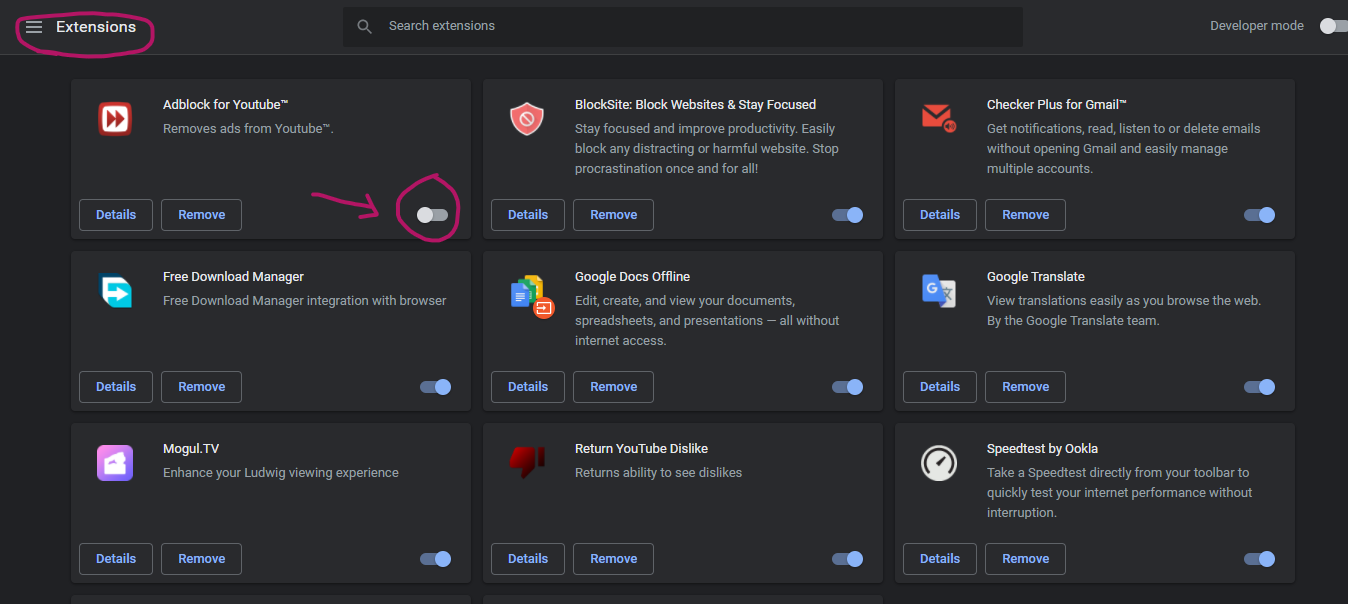
Task: Click the Return YouTube Dislike icon
Action: tap(526, 461)
